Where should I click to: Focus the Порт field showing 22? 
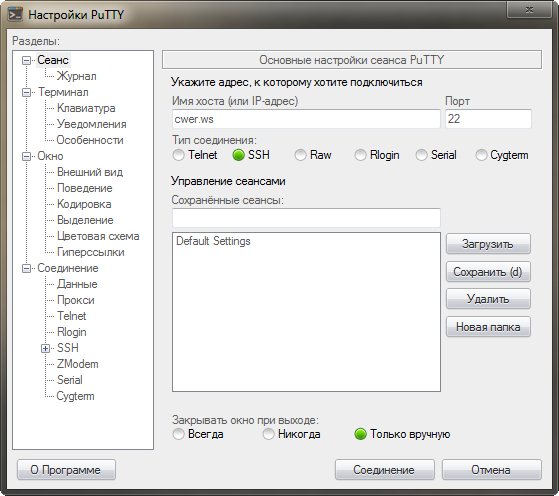488,119
